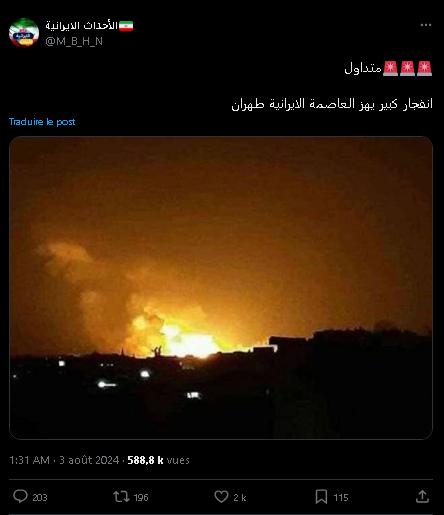Open the reply comment icon
Image resolution: width=444 pixels, height=515 pixels.
(x=20, y=496)
